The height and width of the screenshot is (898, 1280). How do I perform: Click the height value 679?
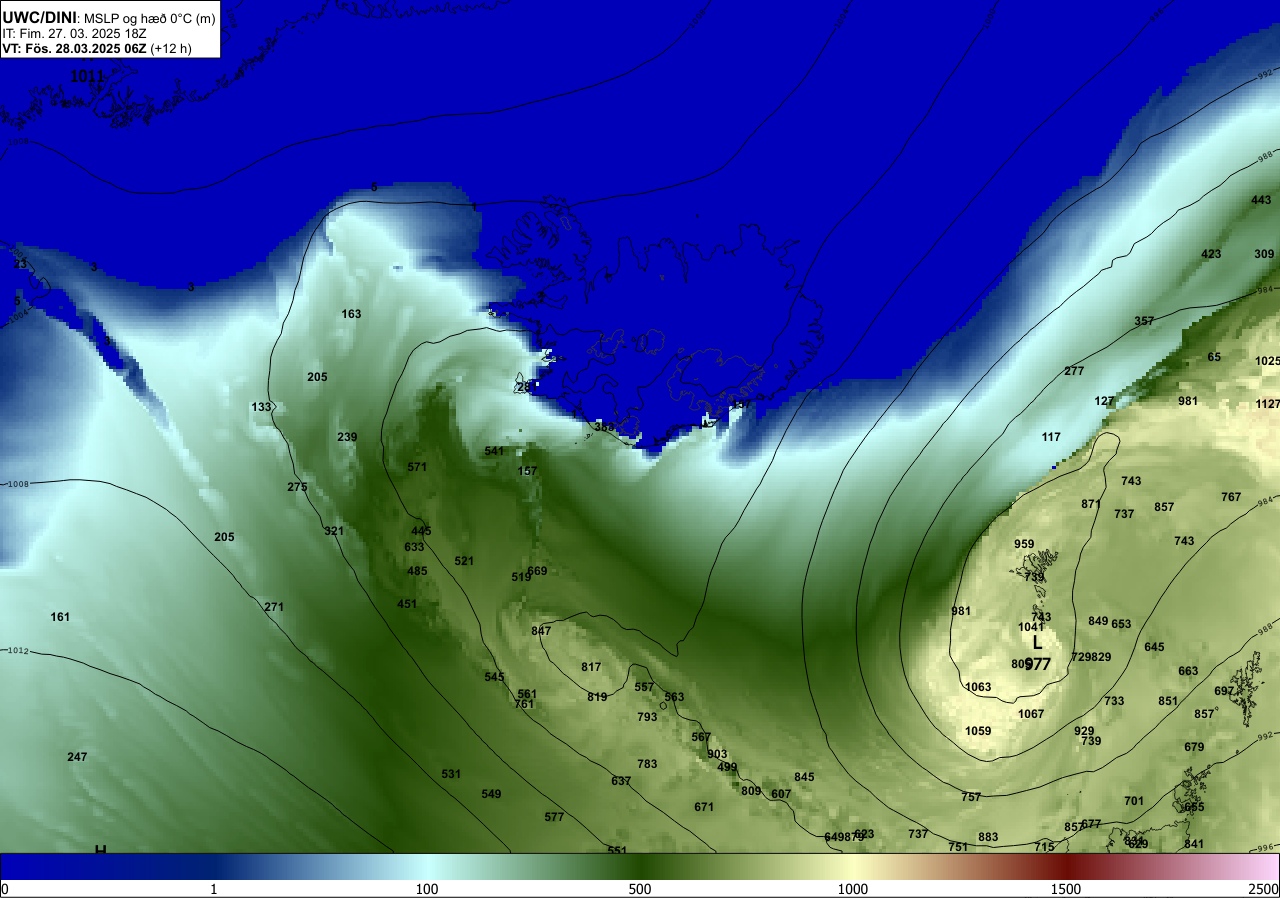1194,747
